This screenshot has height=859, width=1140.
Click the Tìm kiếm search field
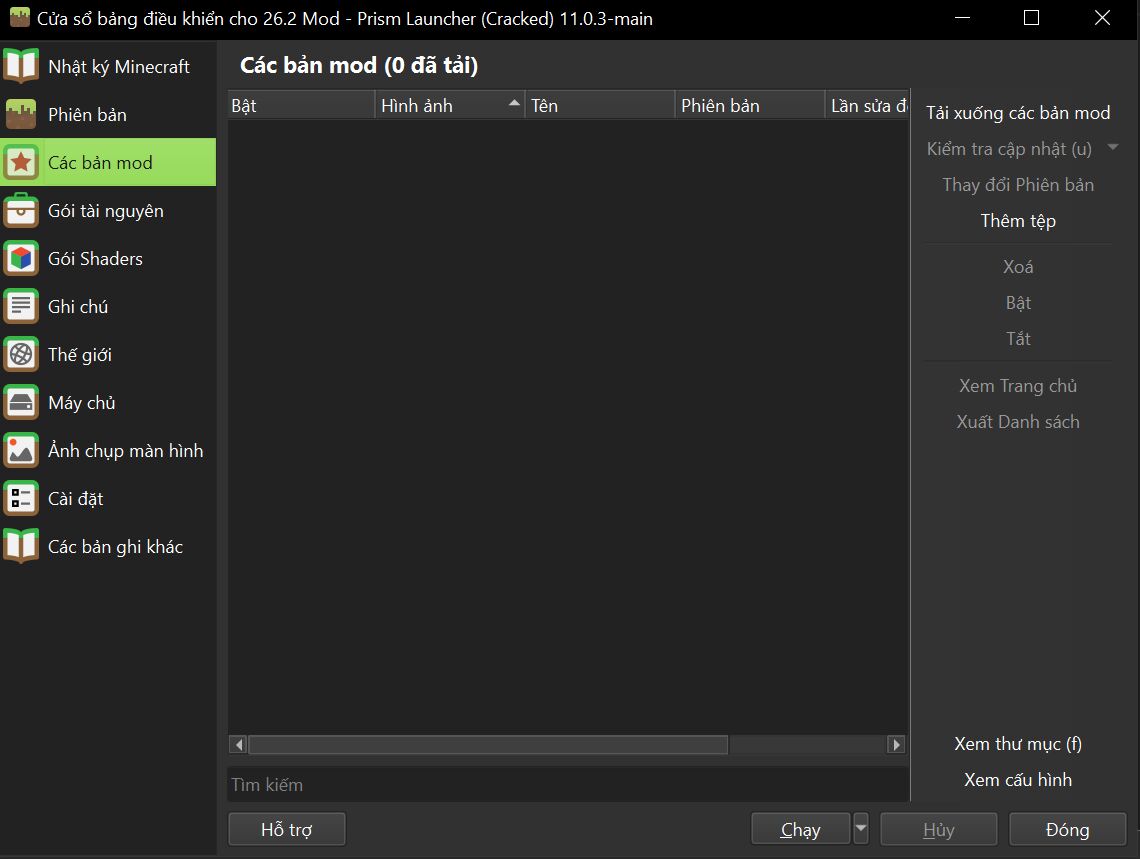(x=568, y=784)
